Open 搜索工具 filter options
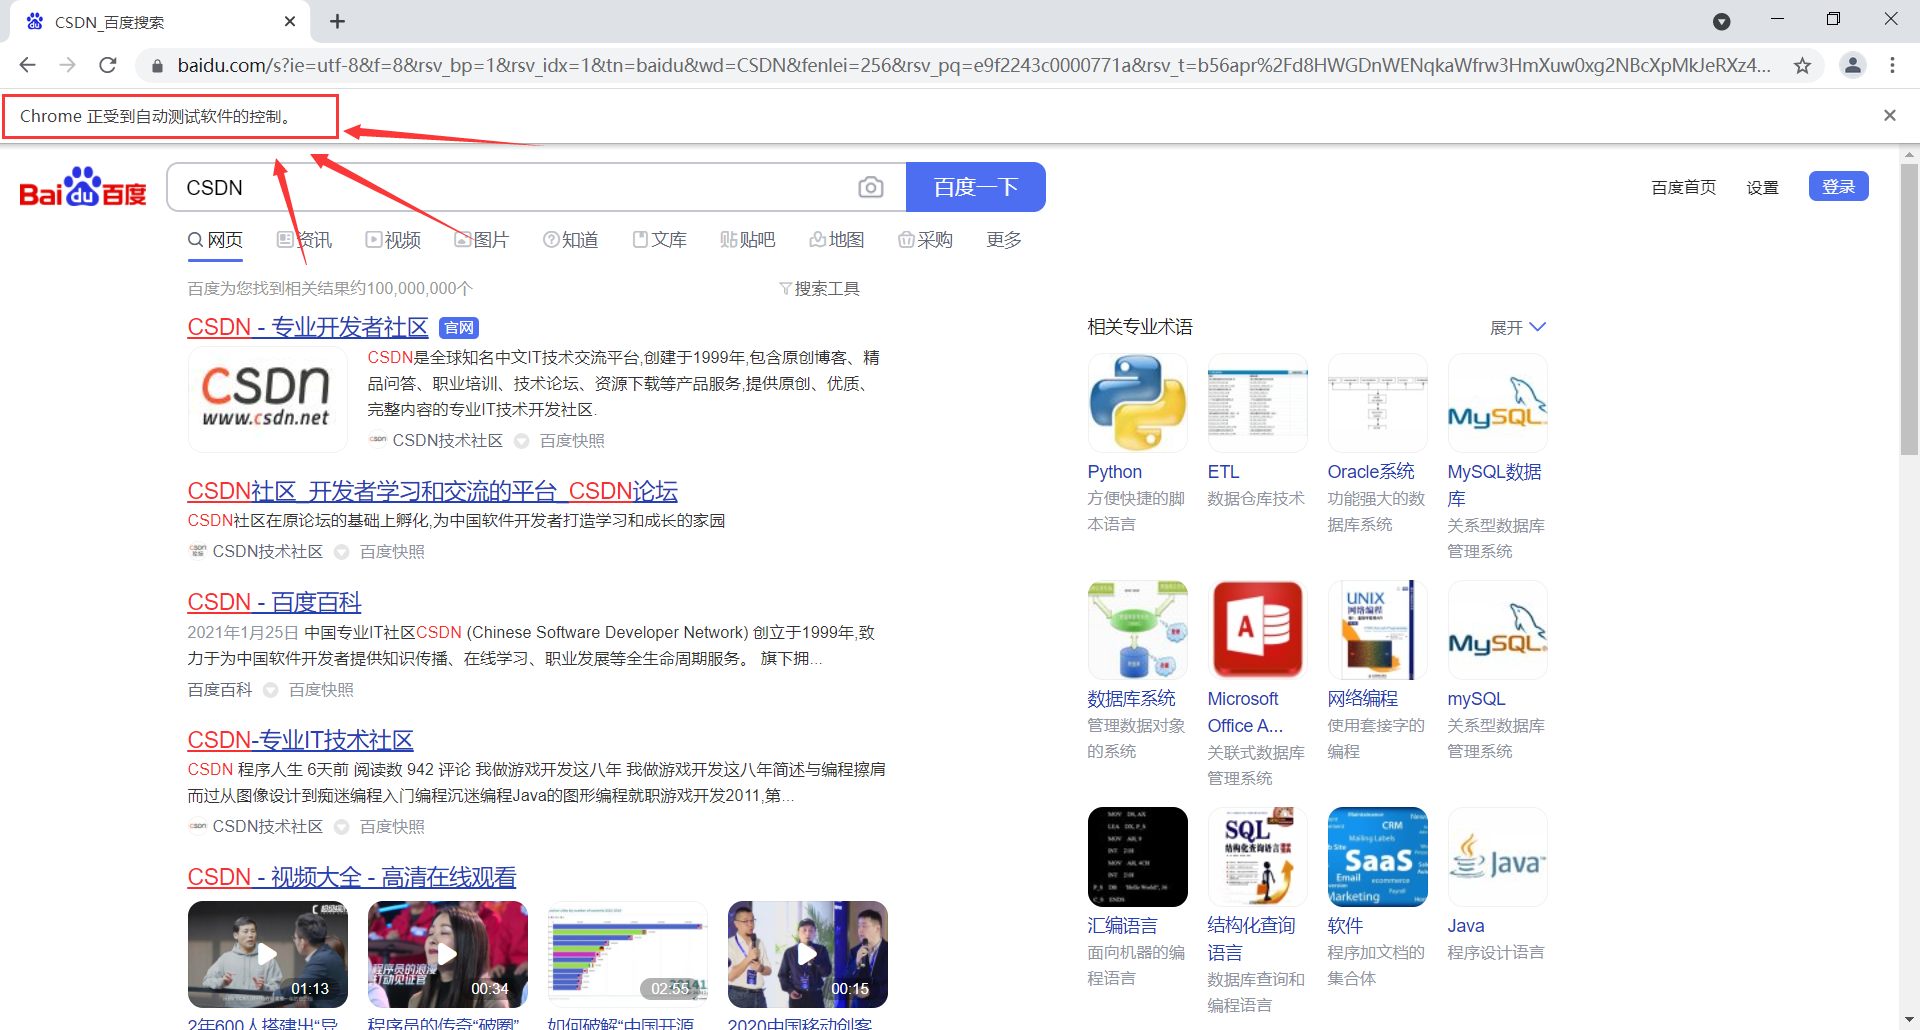This screenshot has width=1920, height=1030. point(819,288)
